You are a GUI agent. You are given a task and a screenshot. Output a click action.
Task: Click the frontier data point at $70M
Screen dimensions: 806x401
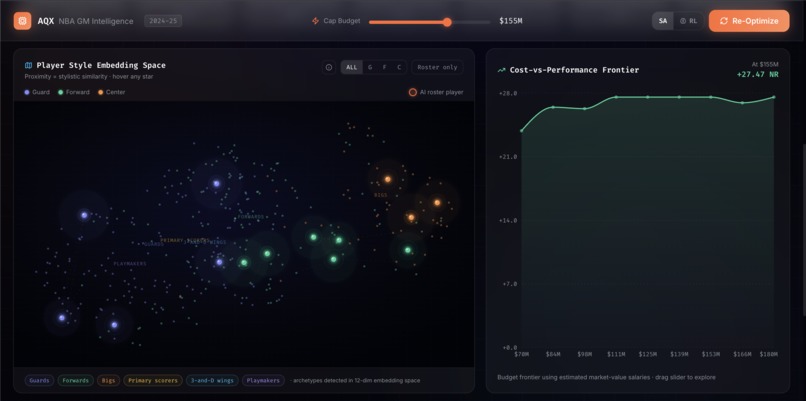521,131
